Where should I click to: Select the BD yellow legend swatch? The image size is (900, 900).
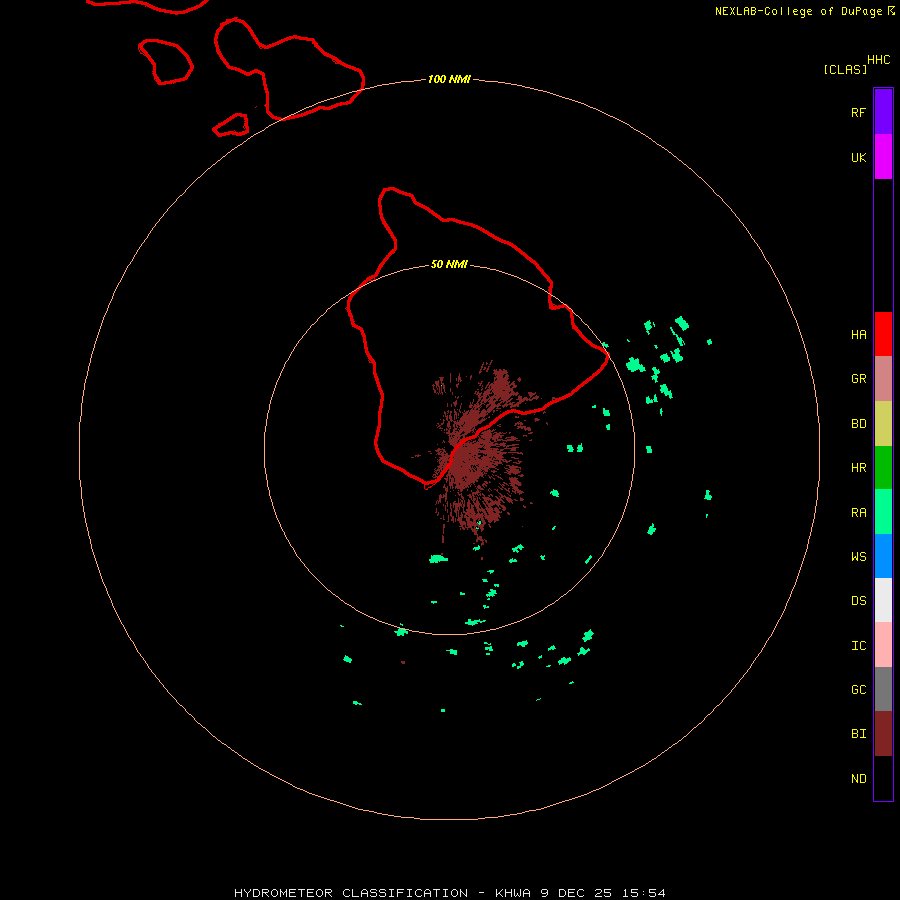(883, 424)
